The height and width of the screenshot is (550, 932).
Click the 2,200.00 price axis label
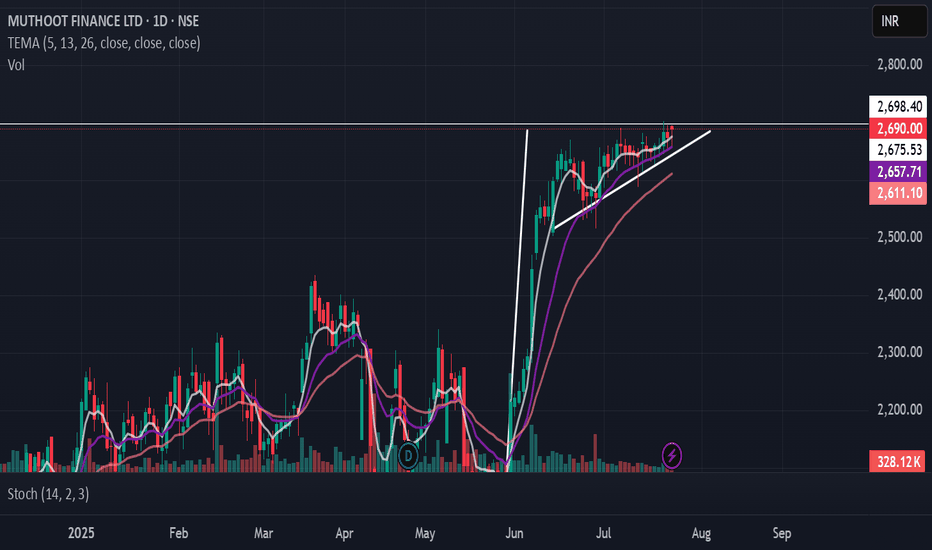[x=900, y=410]
